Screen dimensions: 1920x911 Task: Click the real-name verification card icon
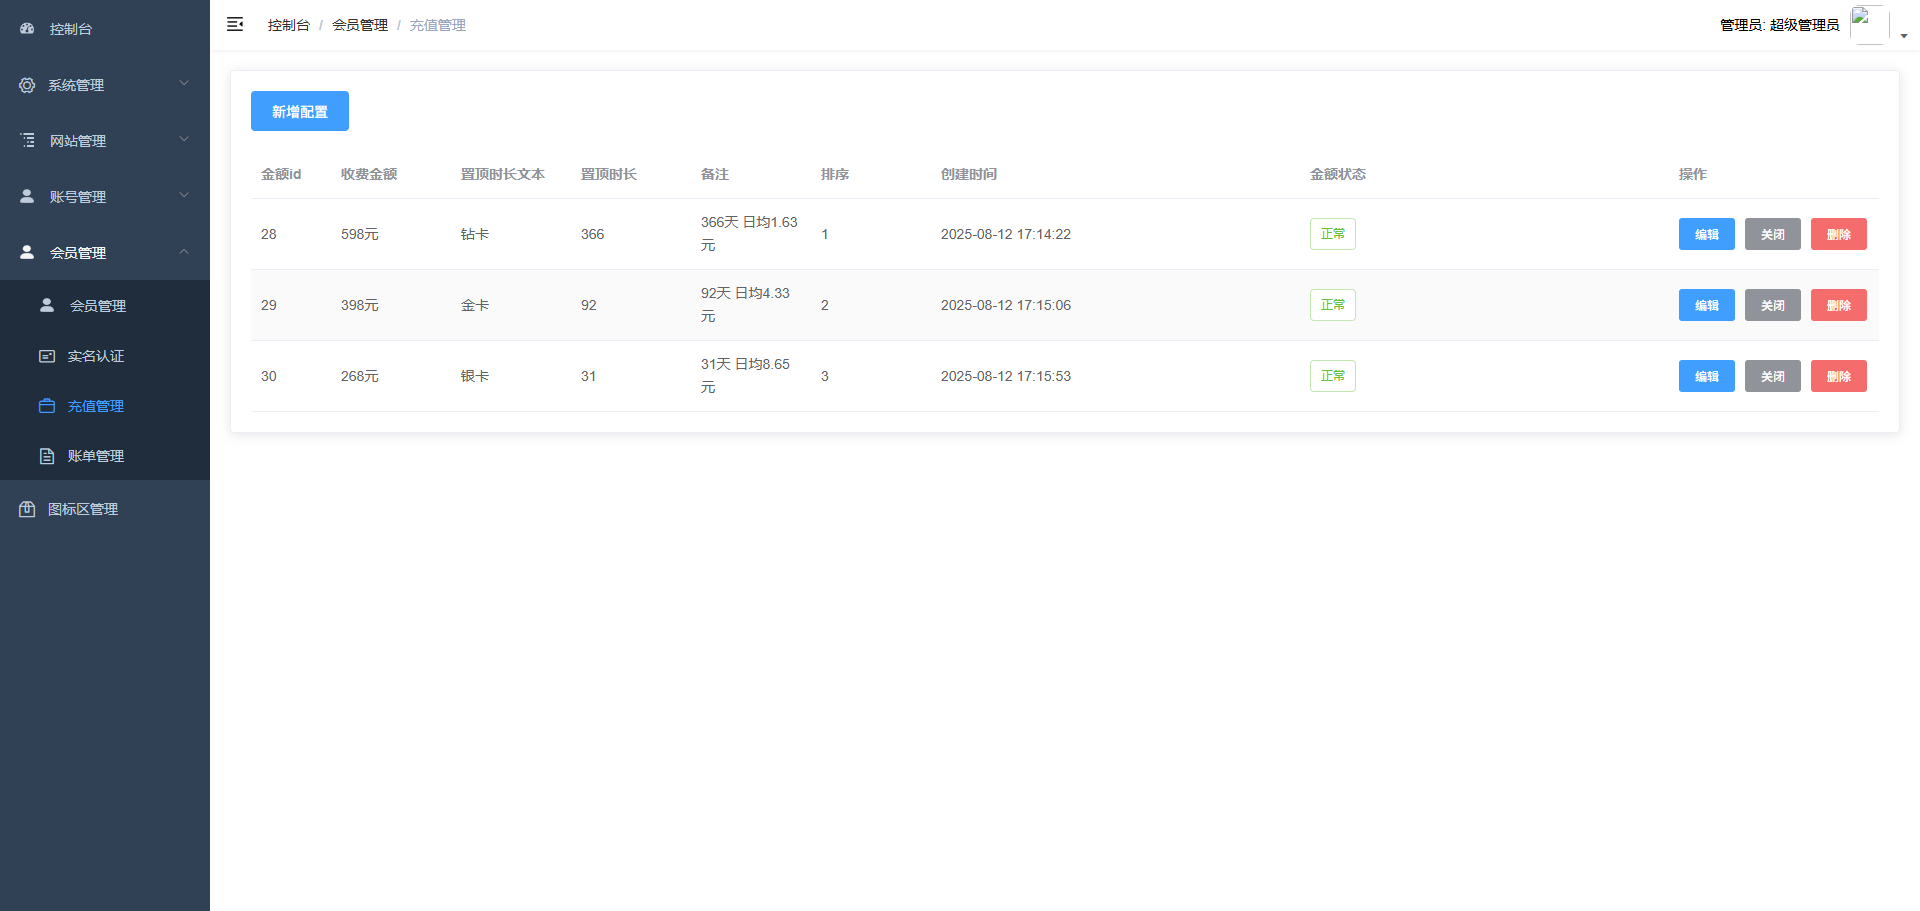coord(47,356)
